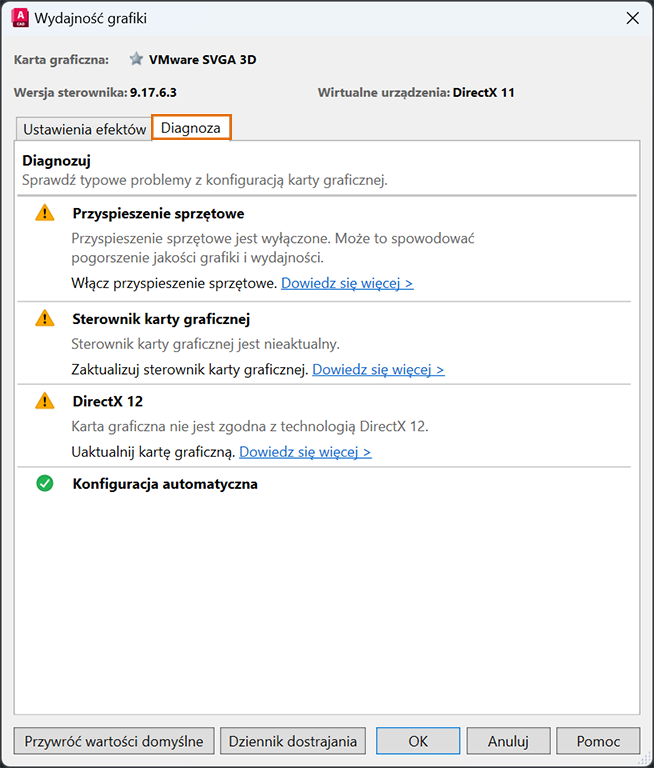This screenshot has height=768, width=654.
Task: Switch to the Ustawienia efektów tab
Action: point(84,129)
